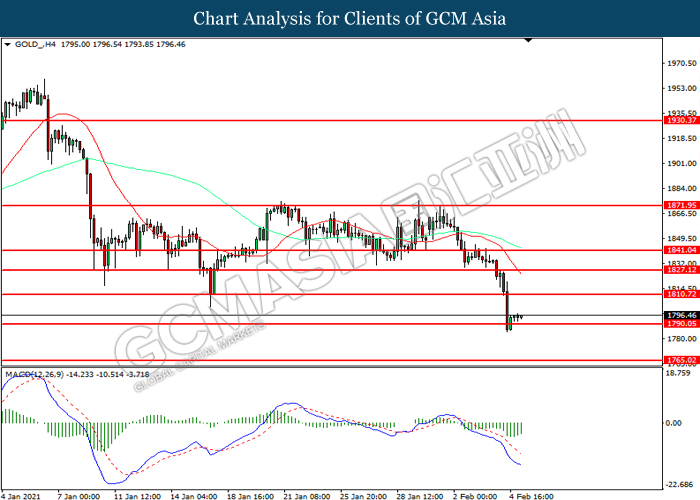
Task: Select the 1871.95 red price label
Action: click(682, 205)
